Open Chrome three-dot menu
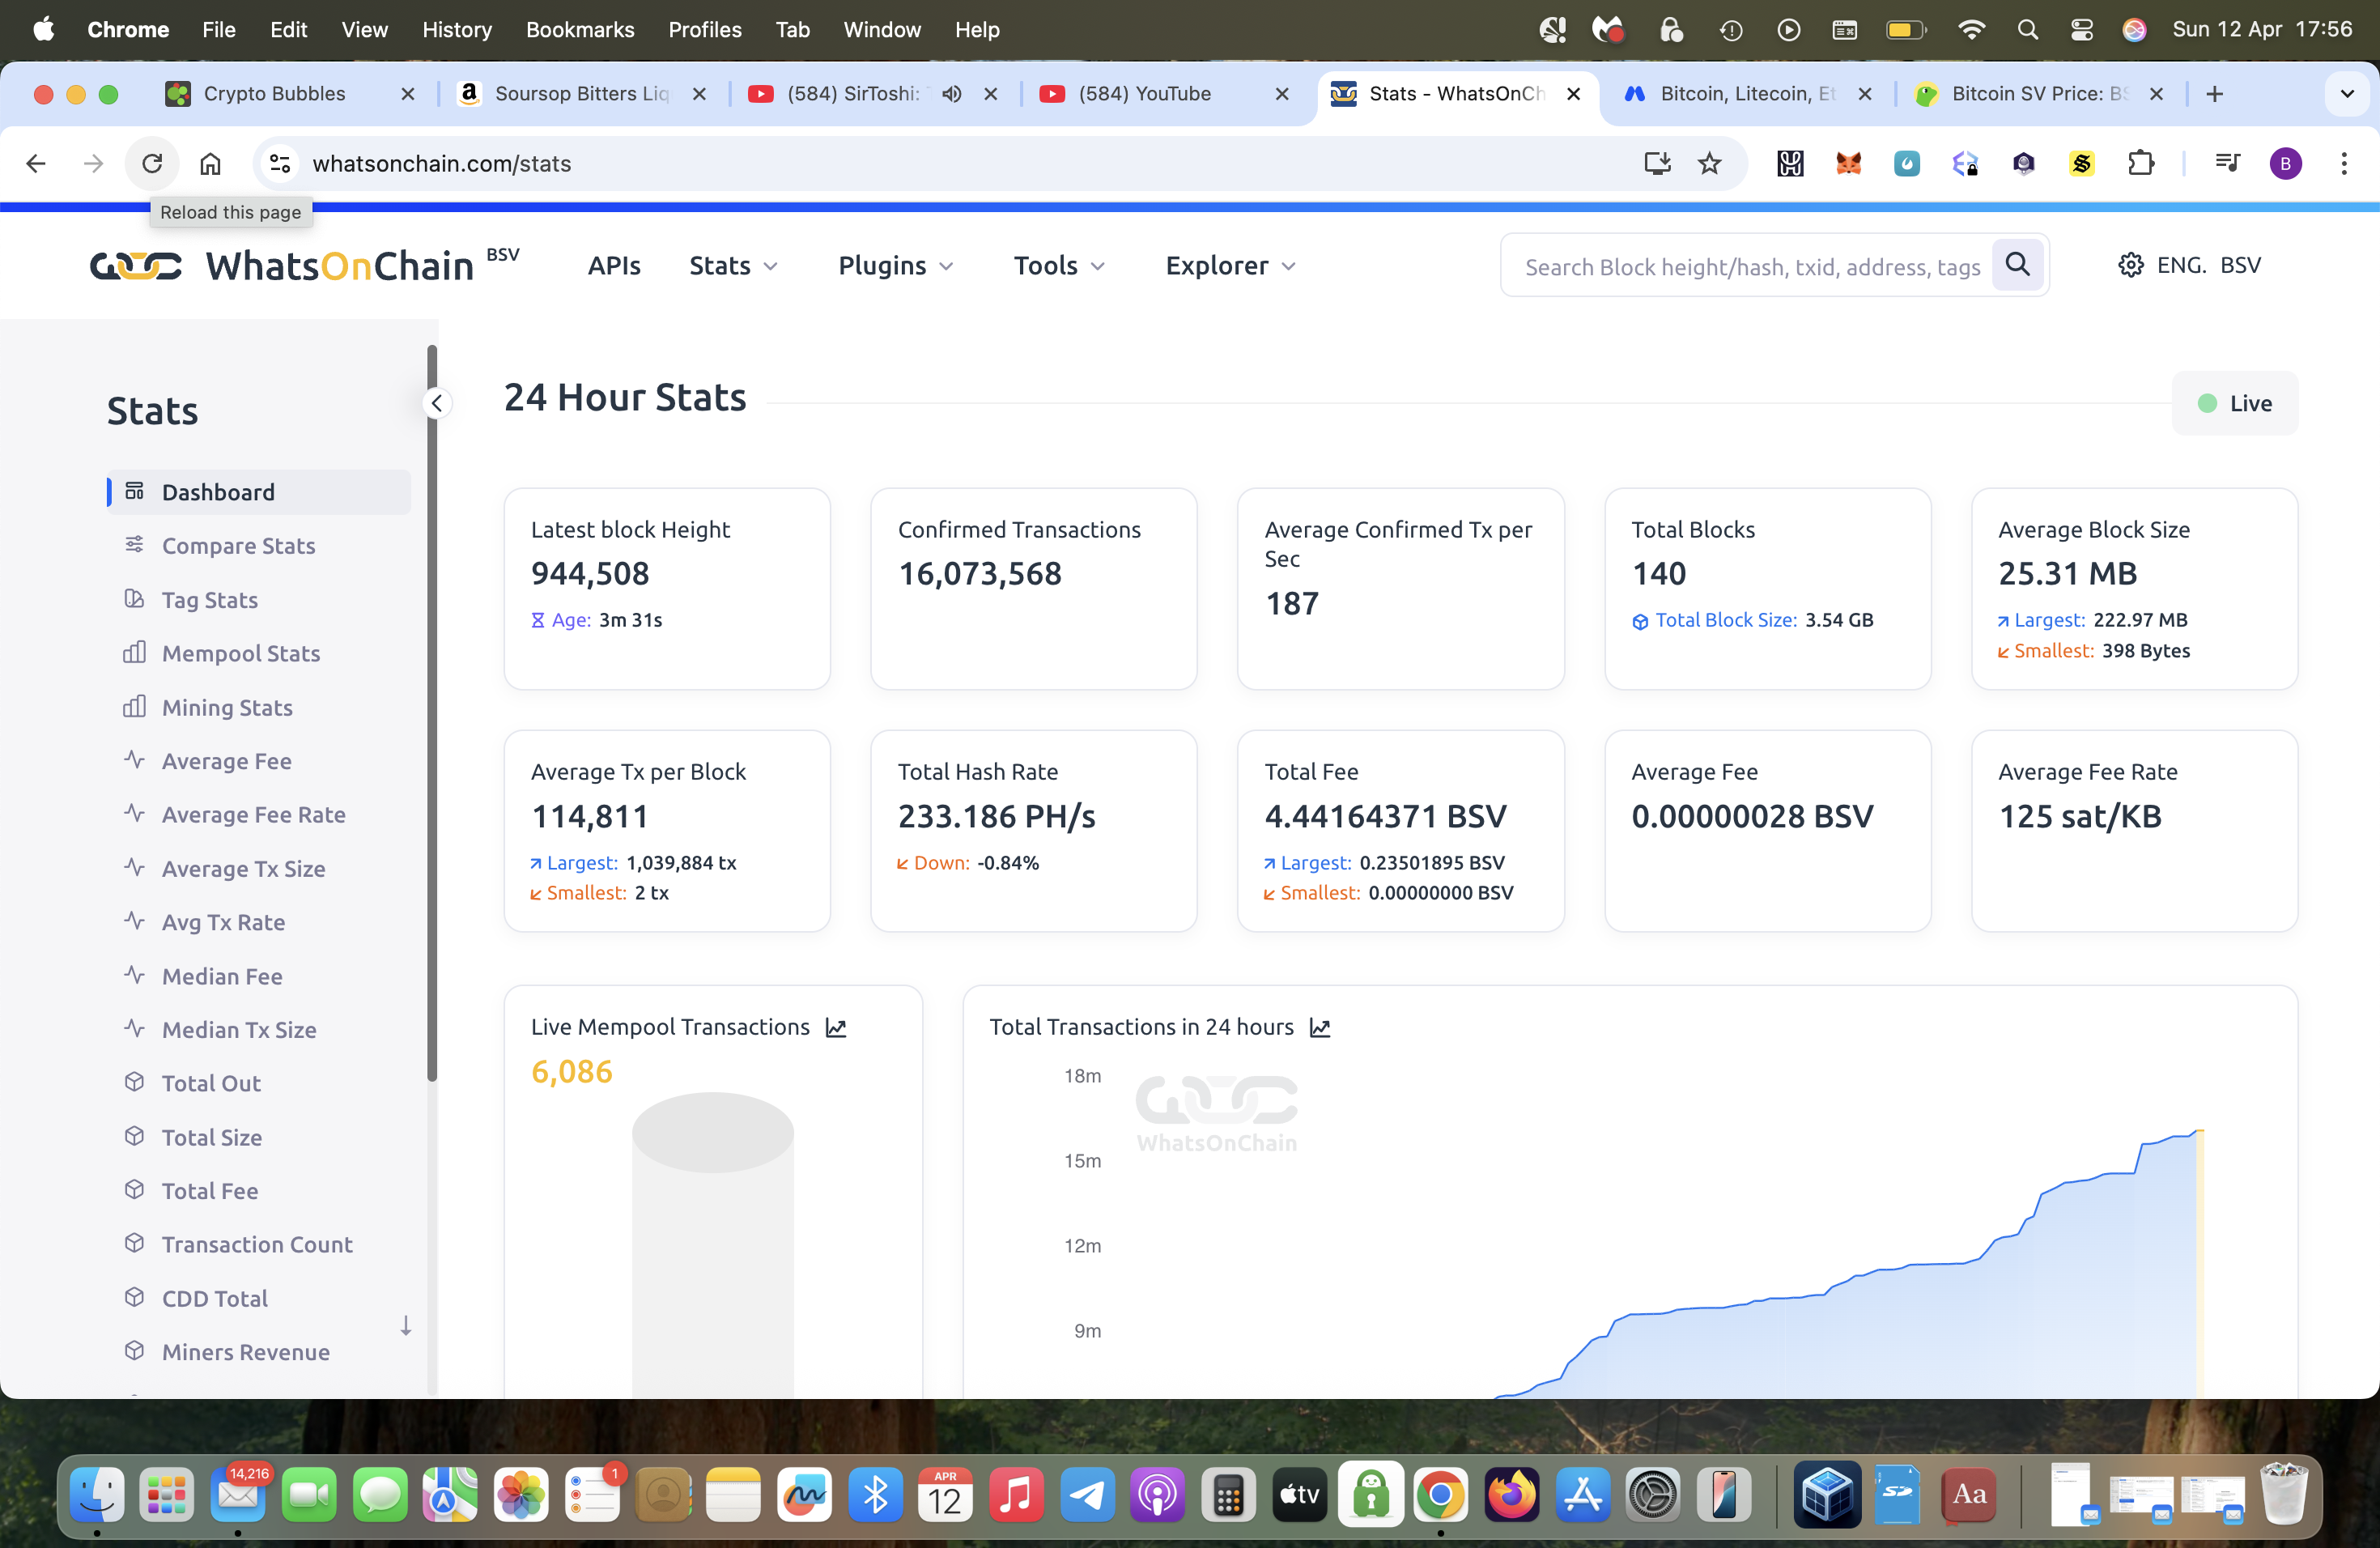This screenshot has width=2380, height=1548. (x=2343, y=163)
